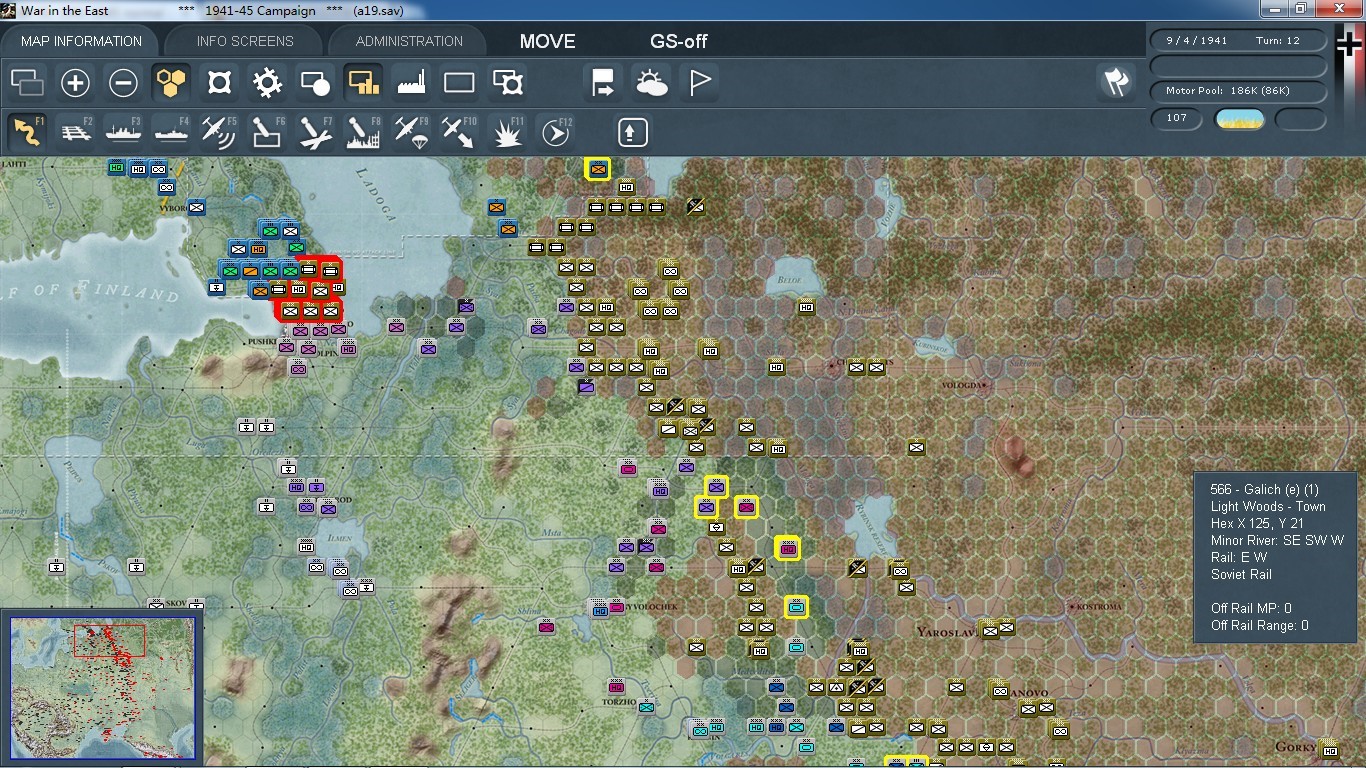The image size is (1366, 768).
Task: Click the minimap in the corner
Action: pyautogui.click(x=102, y=687)
